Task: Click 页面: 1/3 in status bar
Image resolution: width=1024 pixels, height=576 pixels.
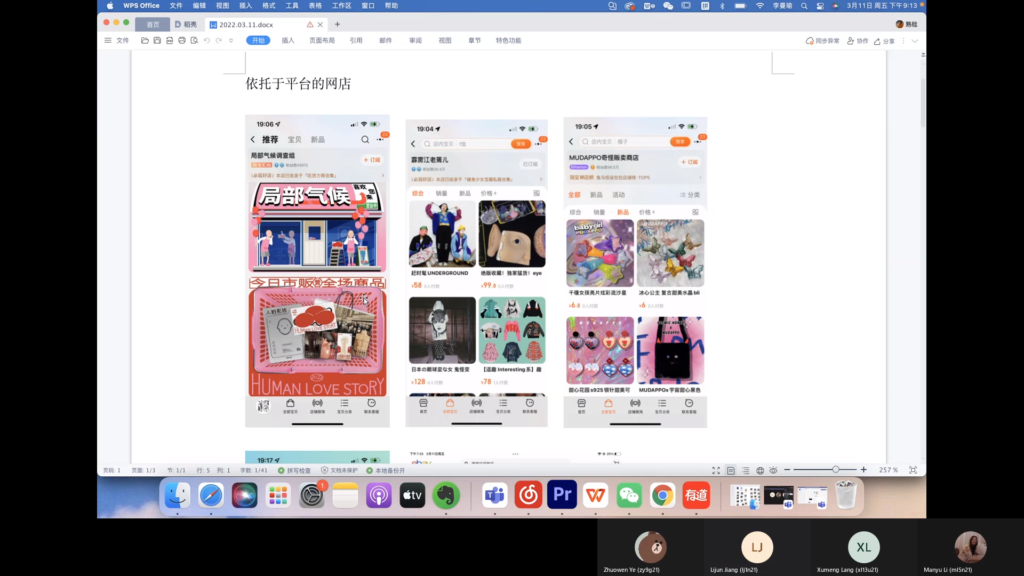Action: pos(144,470)
